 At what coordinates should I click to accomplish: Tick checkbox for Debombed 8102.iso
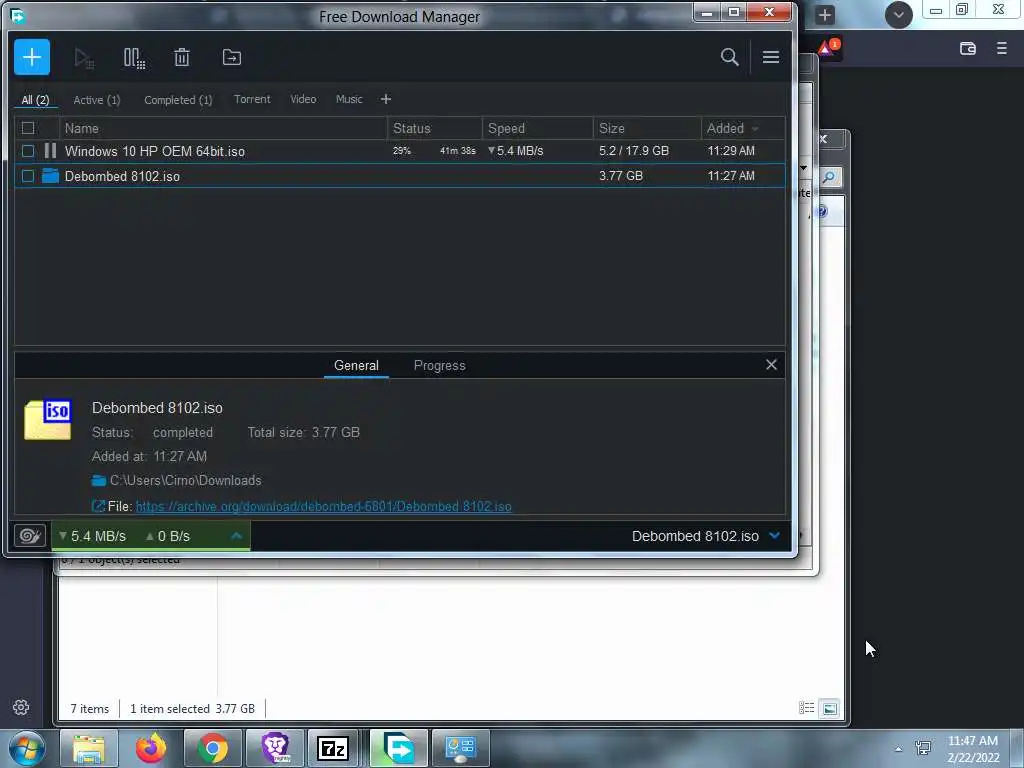coord(28,176)
